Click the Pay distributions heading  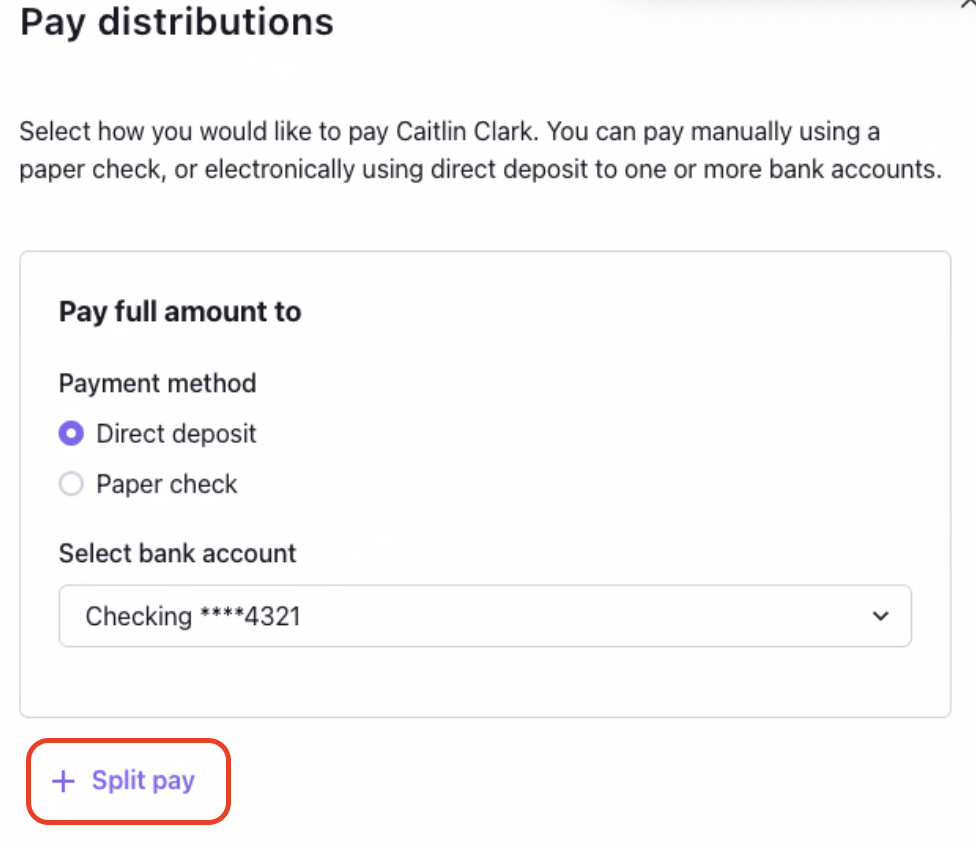177,21
